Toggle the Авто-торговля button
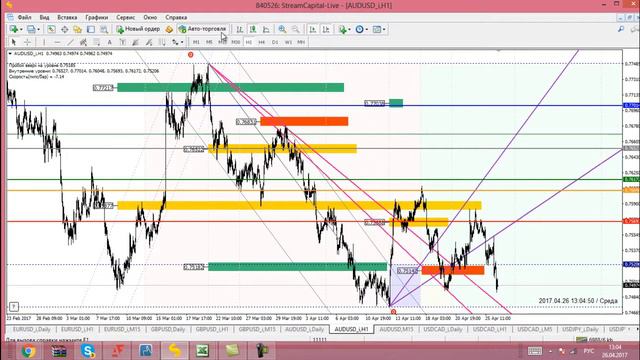 point(202,29)
